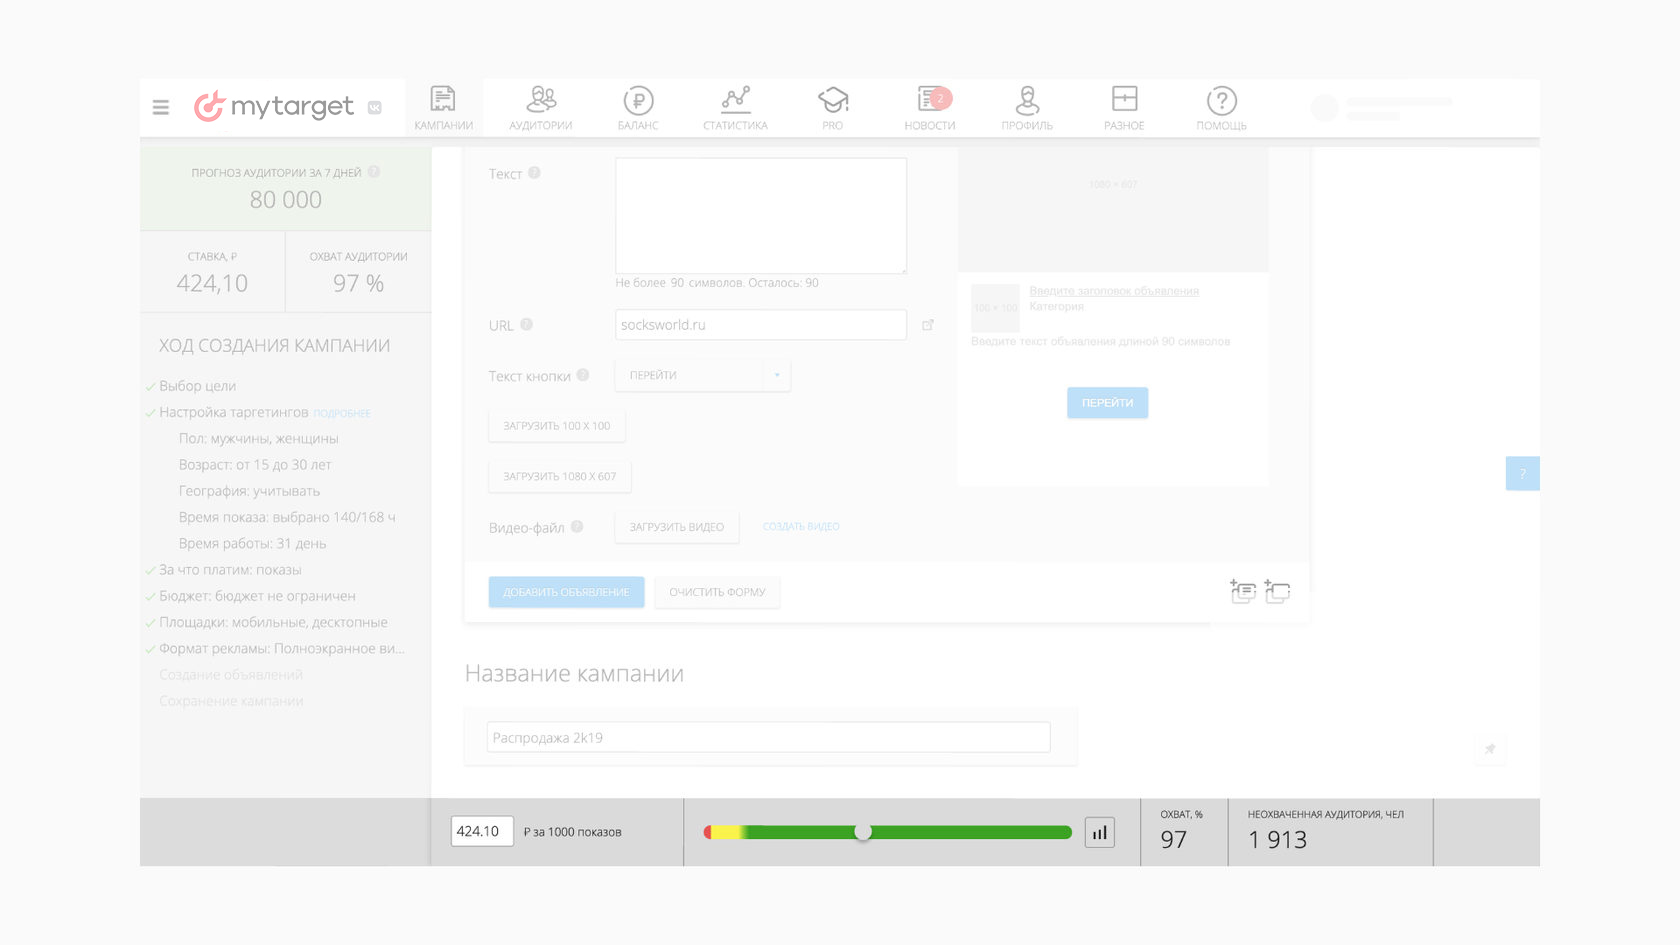Open the Разное section icon
The image size is (1680, 945).
[1124, 107]
